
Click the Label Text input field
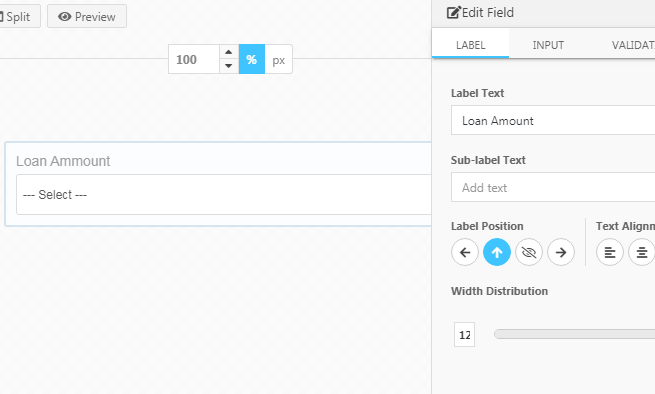553,120
